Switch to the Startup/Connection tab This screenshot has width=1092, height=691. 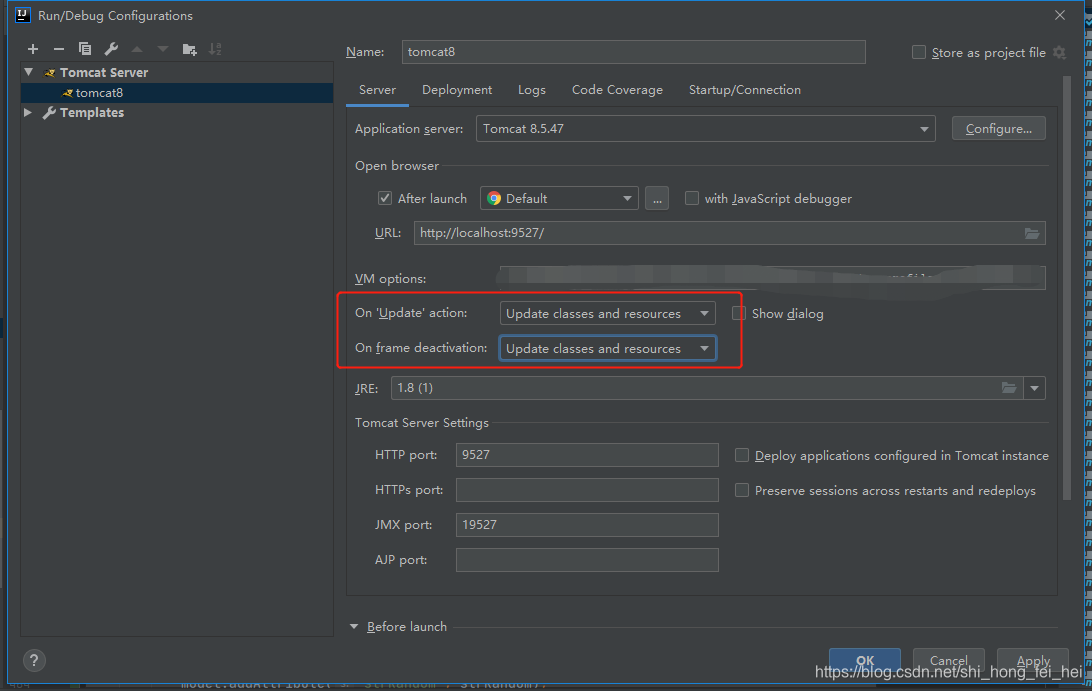point(744,90)
